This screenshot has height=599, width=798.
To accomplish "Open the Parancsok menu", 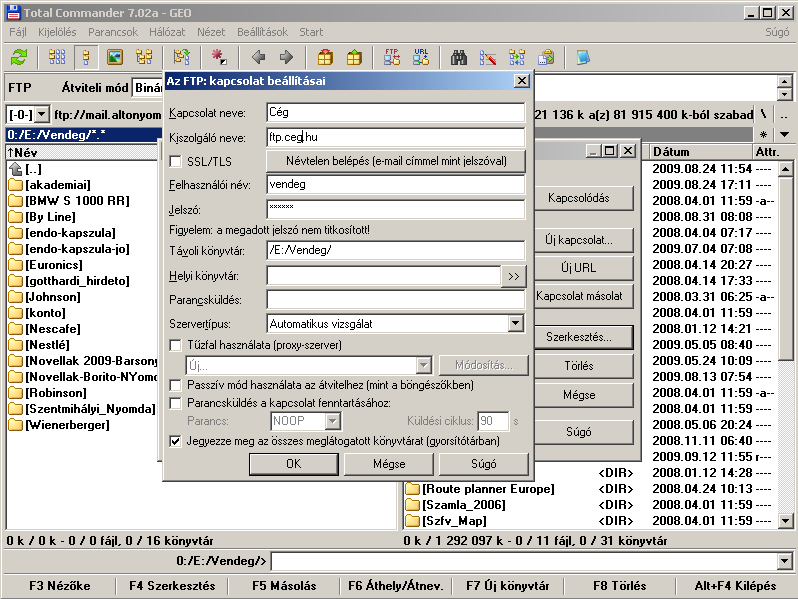I will [x=112, y=32].
